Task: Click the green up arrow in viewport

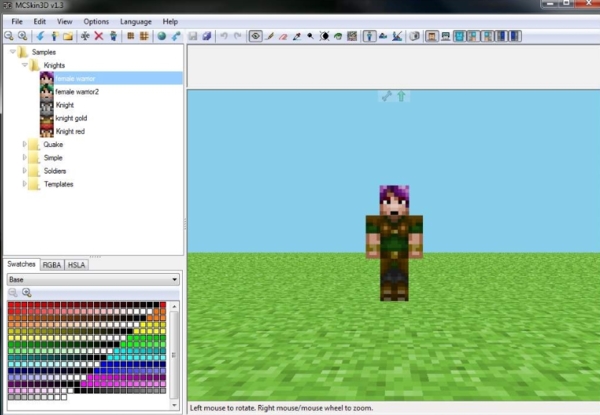Action: (401, 96)
